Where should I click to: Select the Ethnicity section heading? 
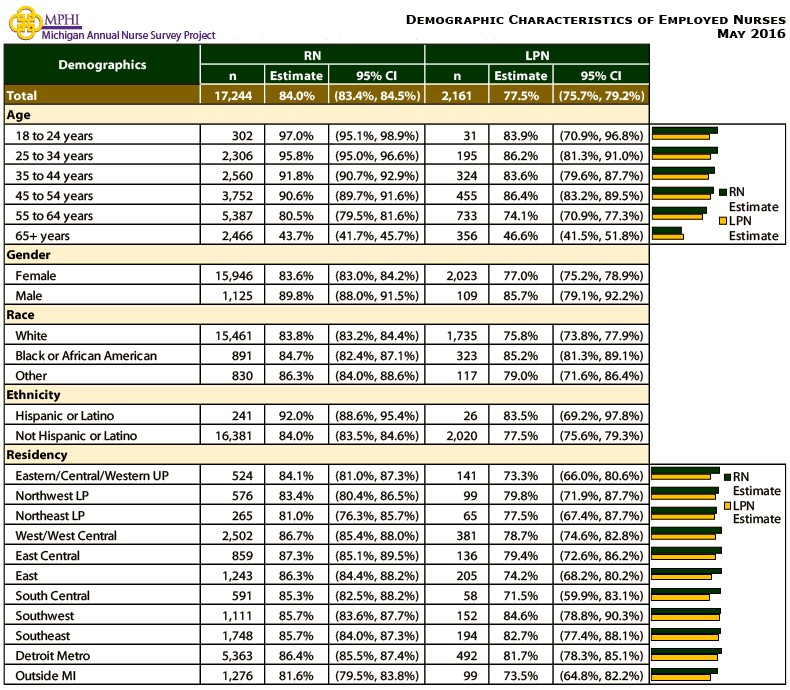[34, 395]
